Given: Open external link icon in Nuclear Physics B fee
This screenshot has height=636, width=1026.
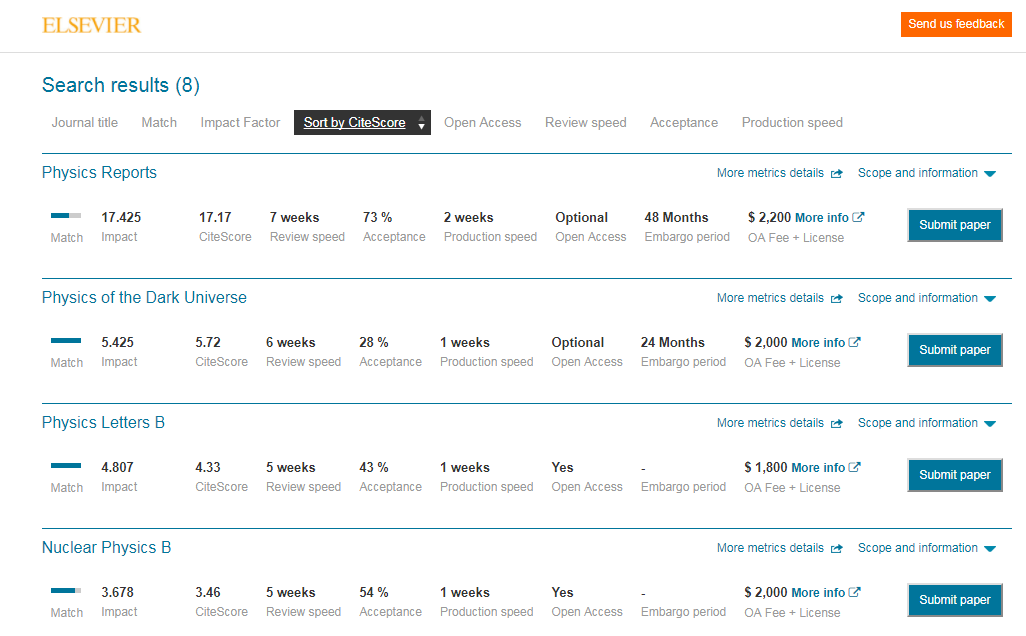Looking at the screenshot, I should (855, 592).
